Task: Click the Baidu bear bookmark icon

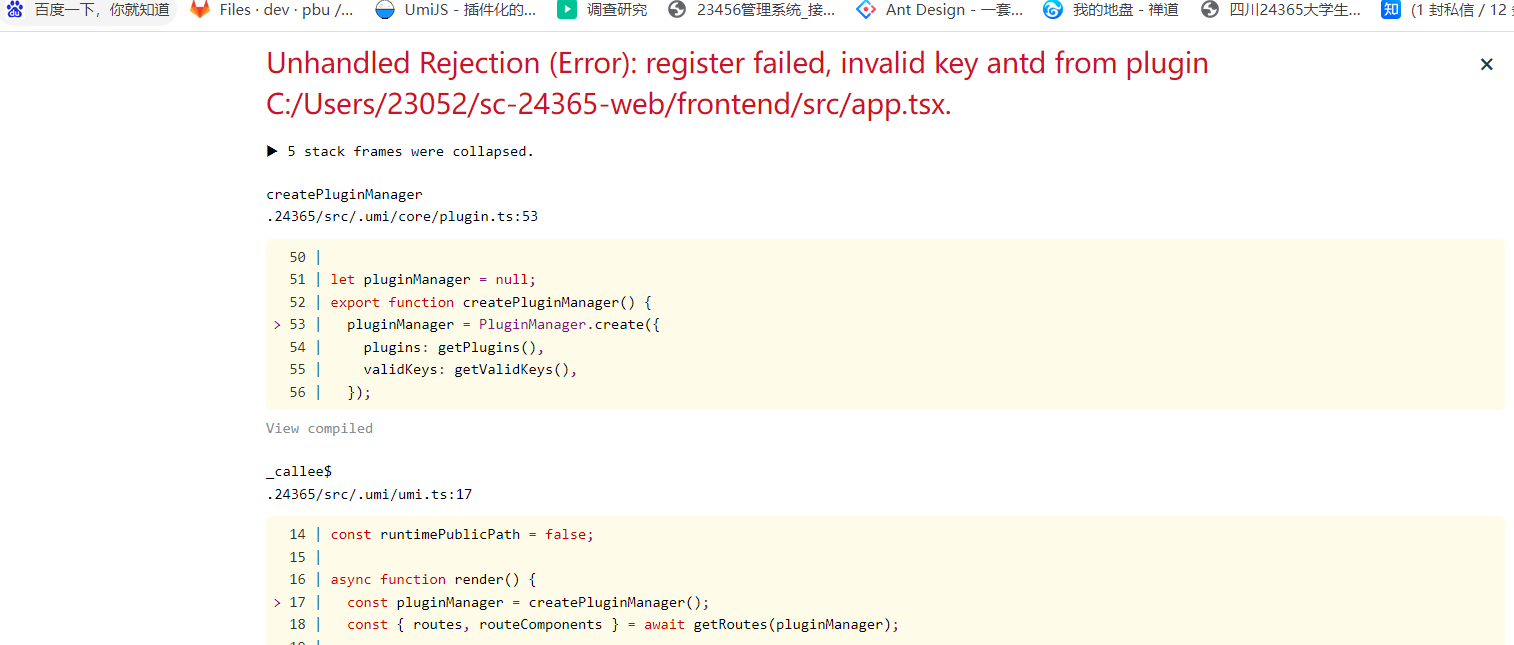Action: 13,10
